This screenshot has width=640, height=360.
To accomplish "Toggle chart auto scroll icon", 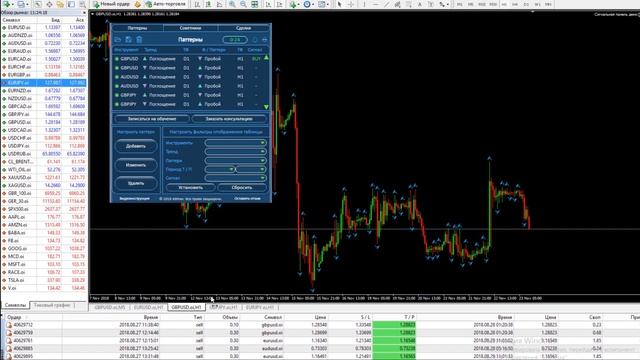I will point(269,4).
